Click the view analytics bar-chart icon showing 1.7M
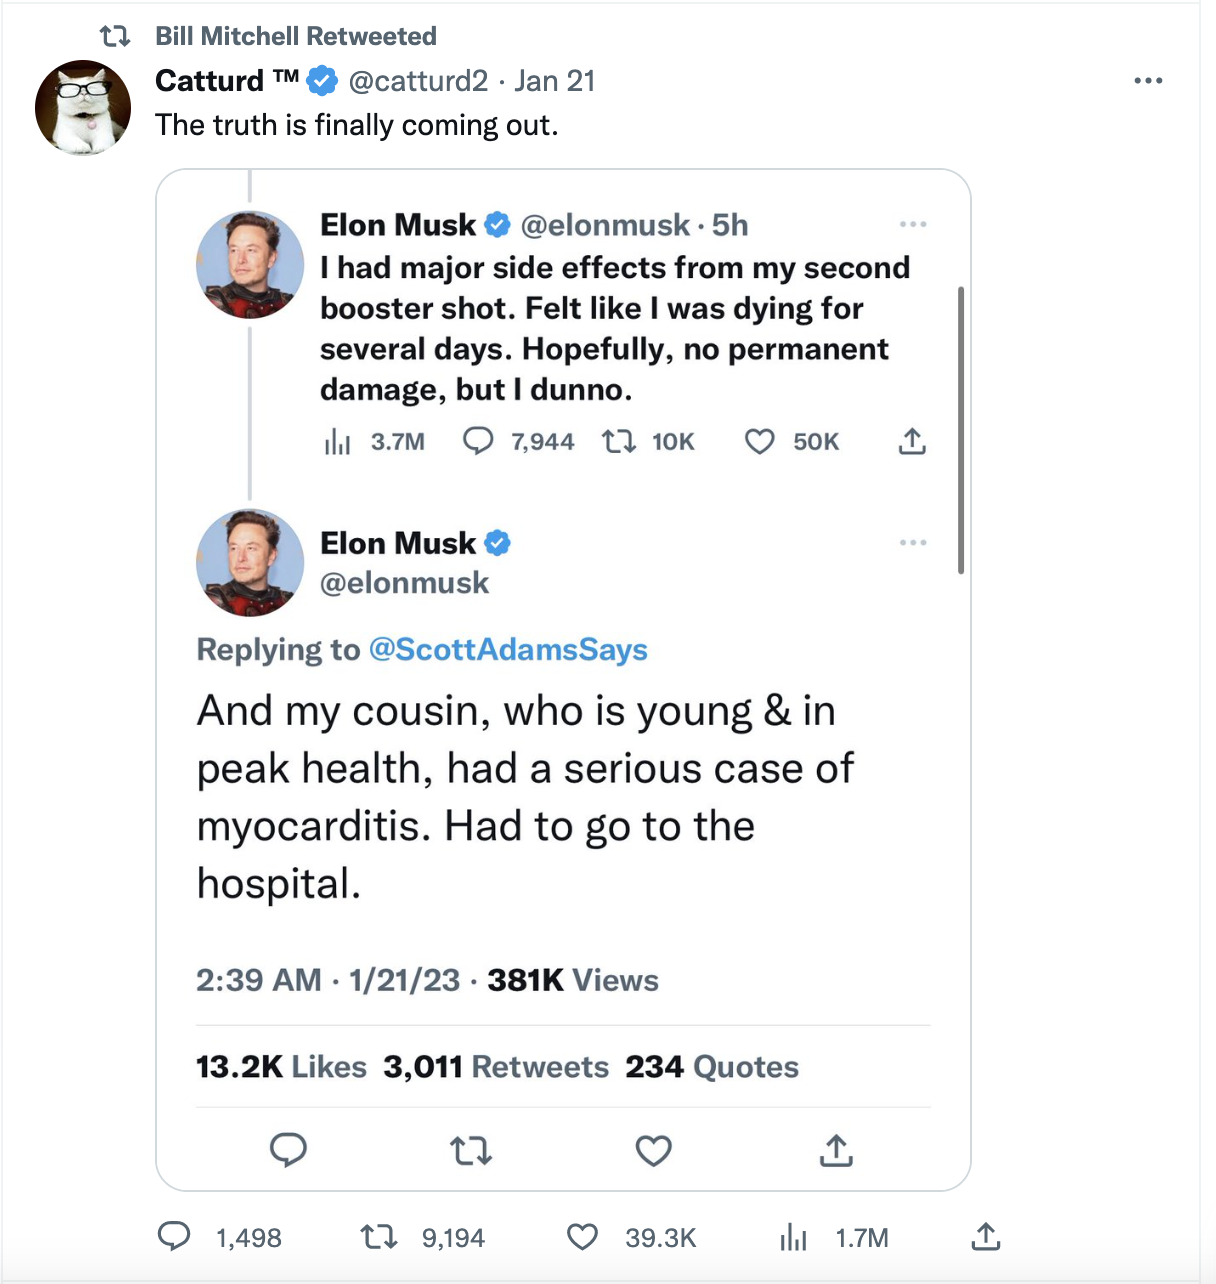1216x1284 pixels. coord(792,1237)
